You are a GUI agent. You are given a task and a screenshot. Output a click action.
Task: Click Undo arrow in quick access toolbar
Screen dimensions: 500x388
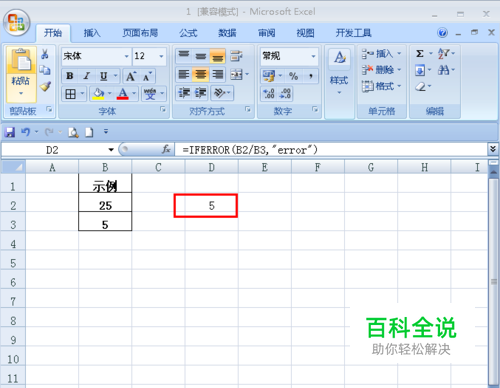point(25,132)
